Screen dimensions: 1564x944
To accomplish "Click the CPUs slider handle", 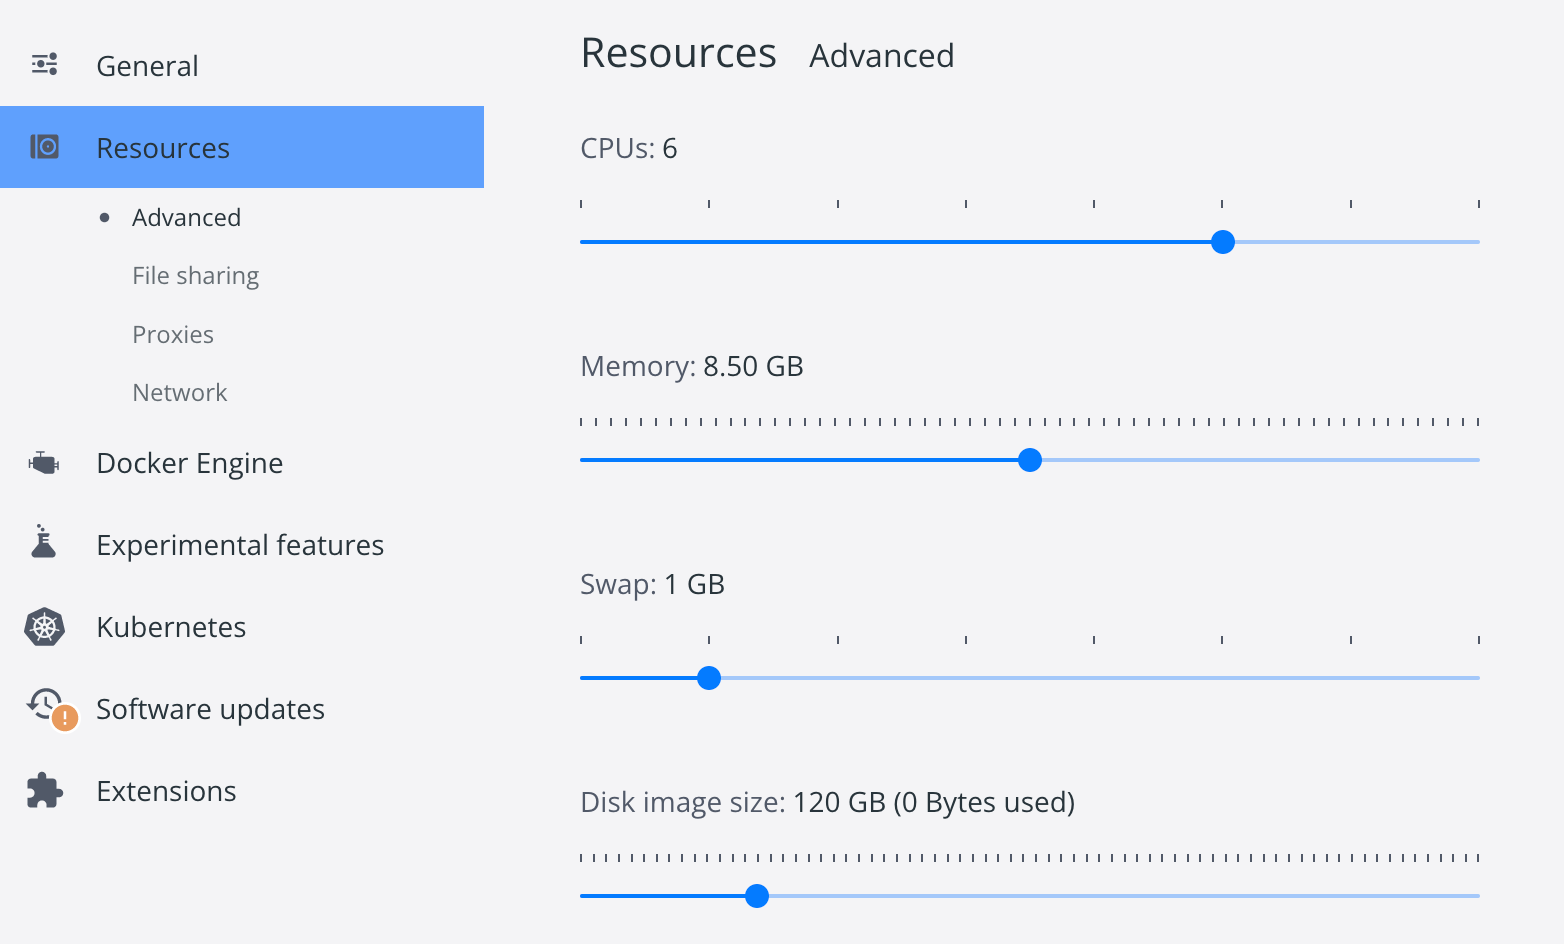I will tap(1222, 242).
